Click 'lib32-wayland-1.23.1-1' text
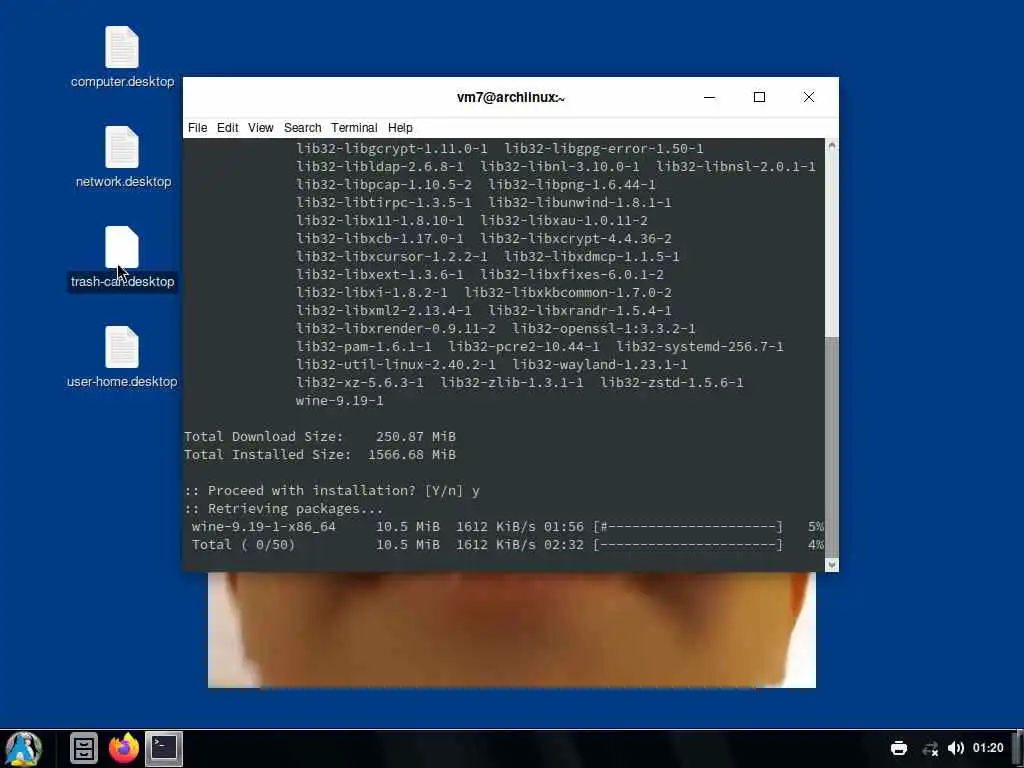1024x768 pixels. [600, 364]
